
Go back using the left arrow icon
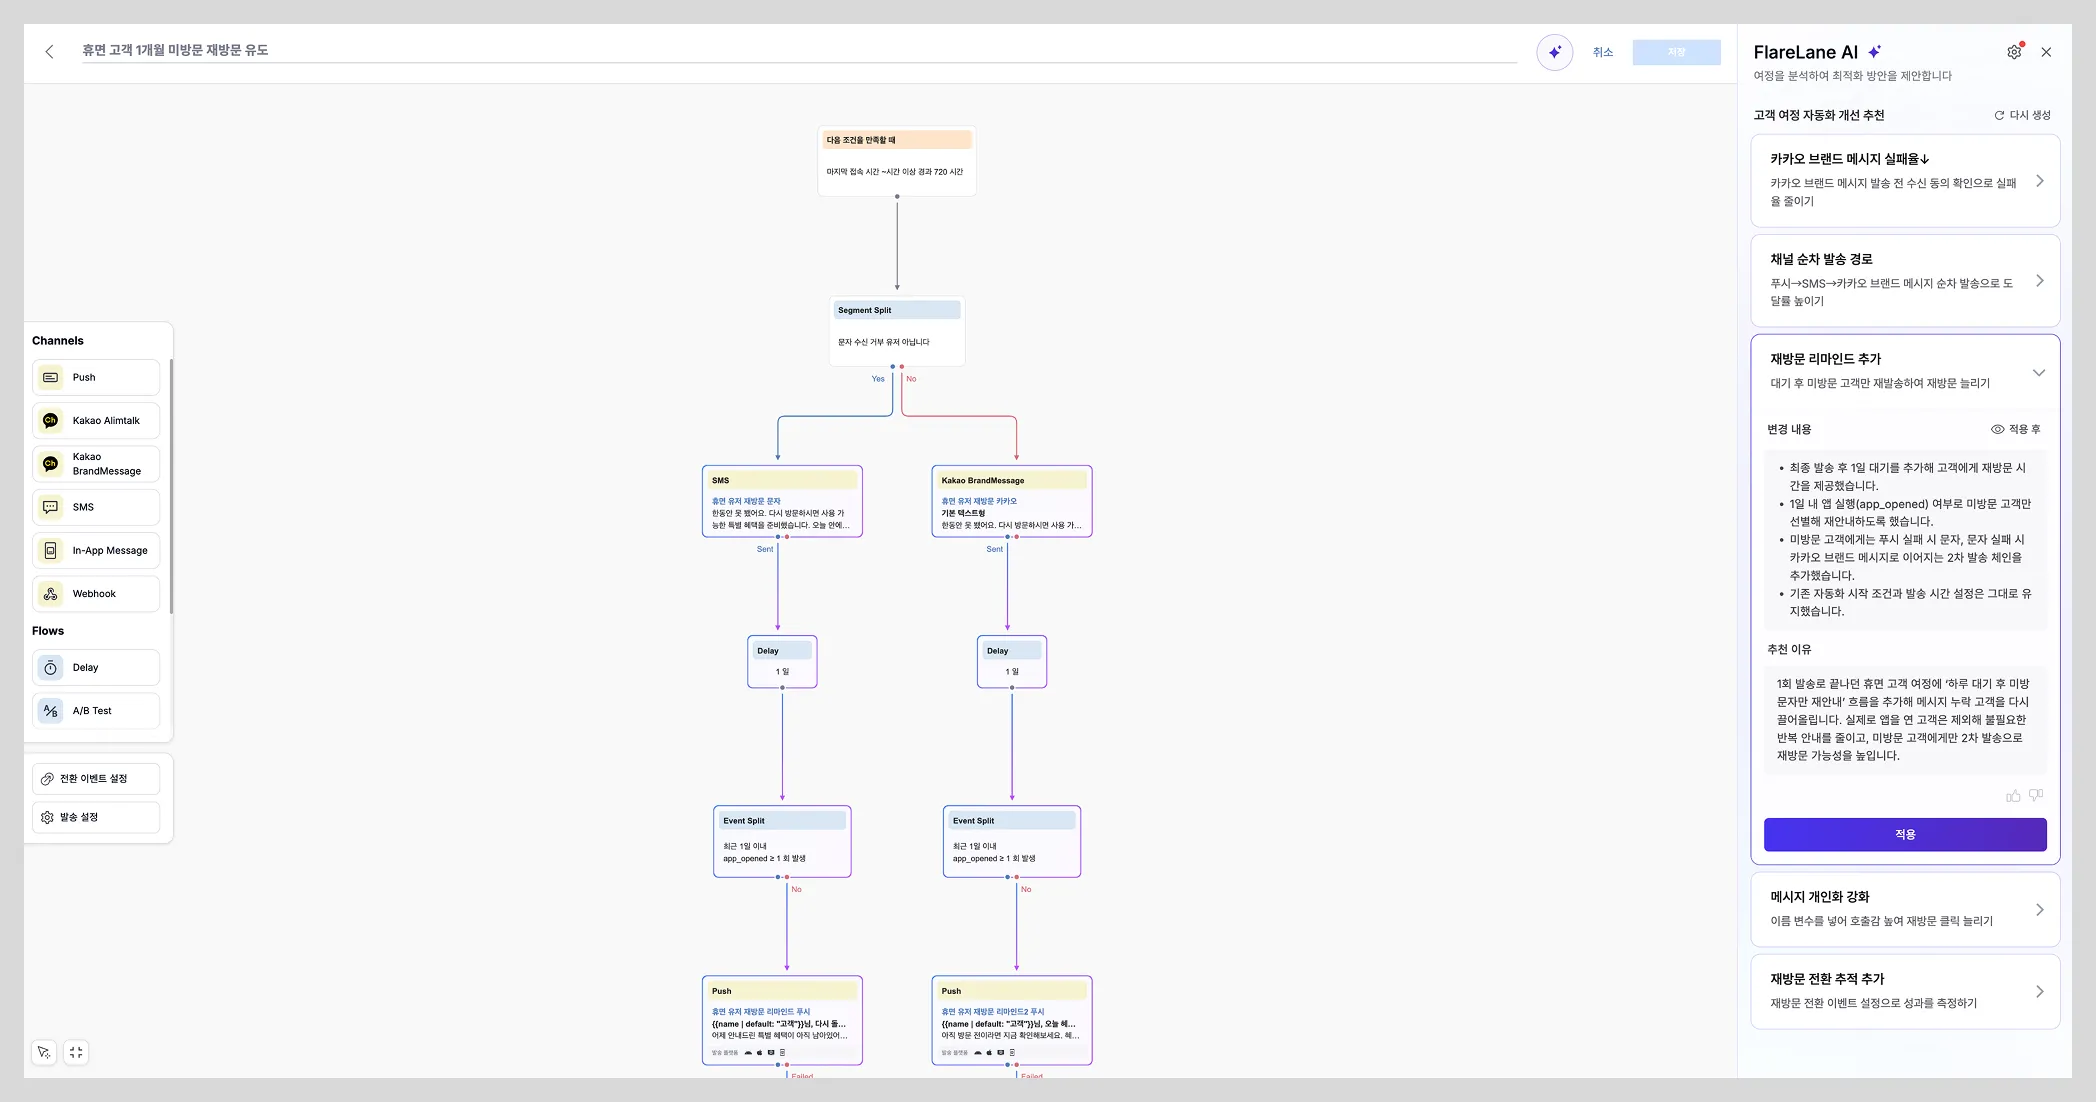tap(49, 51)
